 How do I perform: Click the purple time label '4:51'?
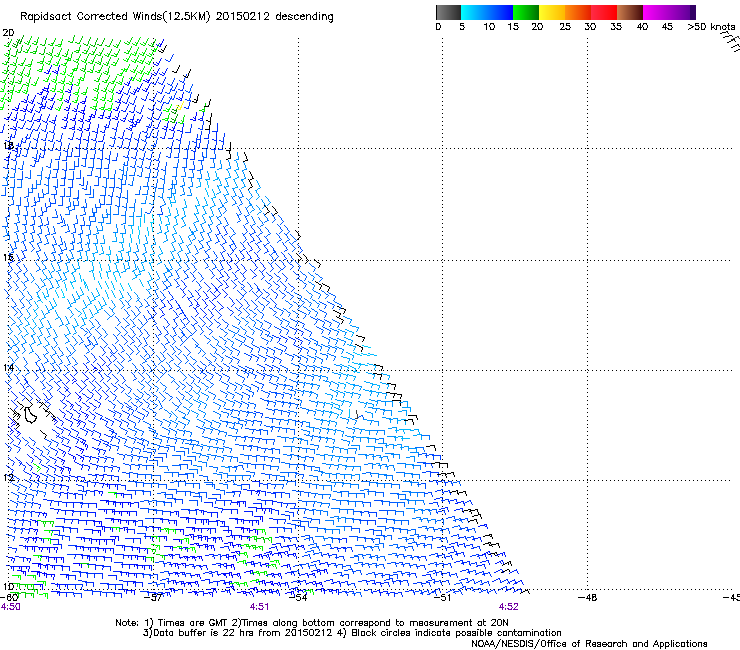(260, 607)
